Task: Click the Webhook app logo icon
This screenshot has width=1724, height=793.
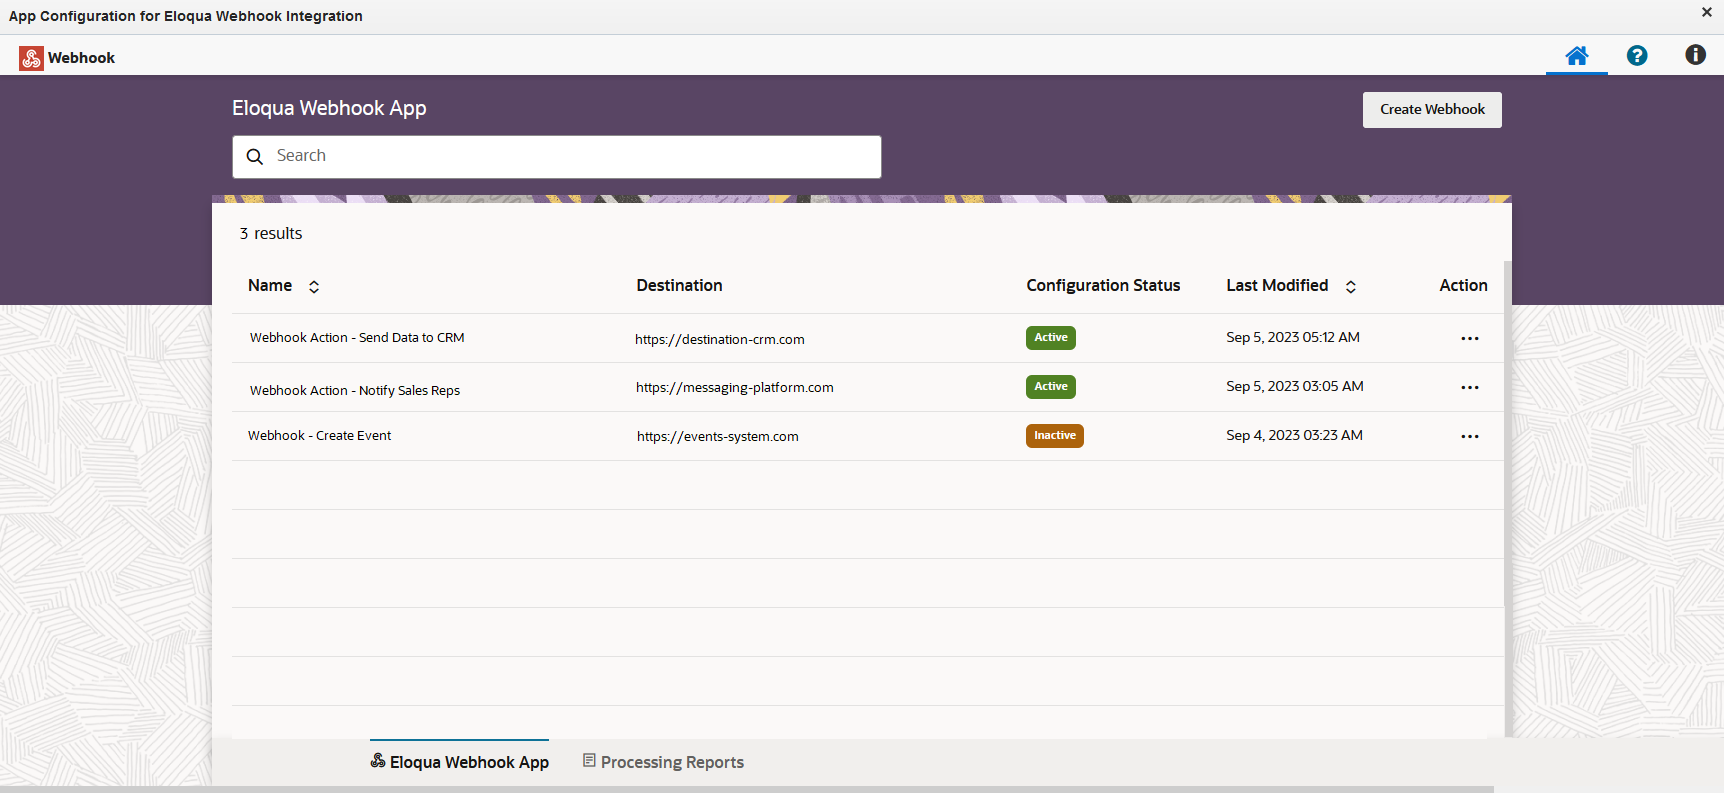Action: [x=31, y=58]
